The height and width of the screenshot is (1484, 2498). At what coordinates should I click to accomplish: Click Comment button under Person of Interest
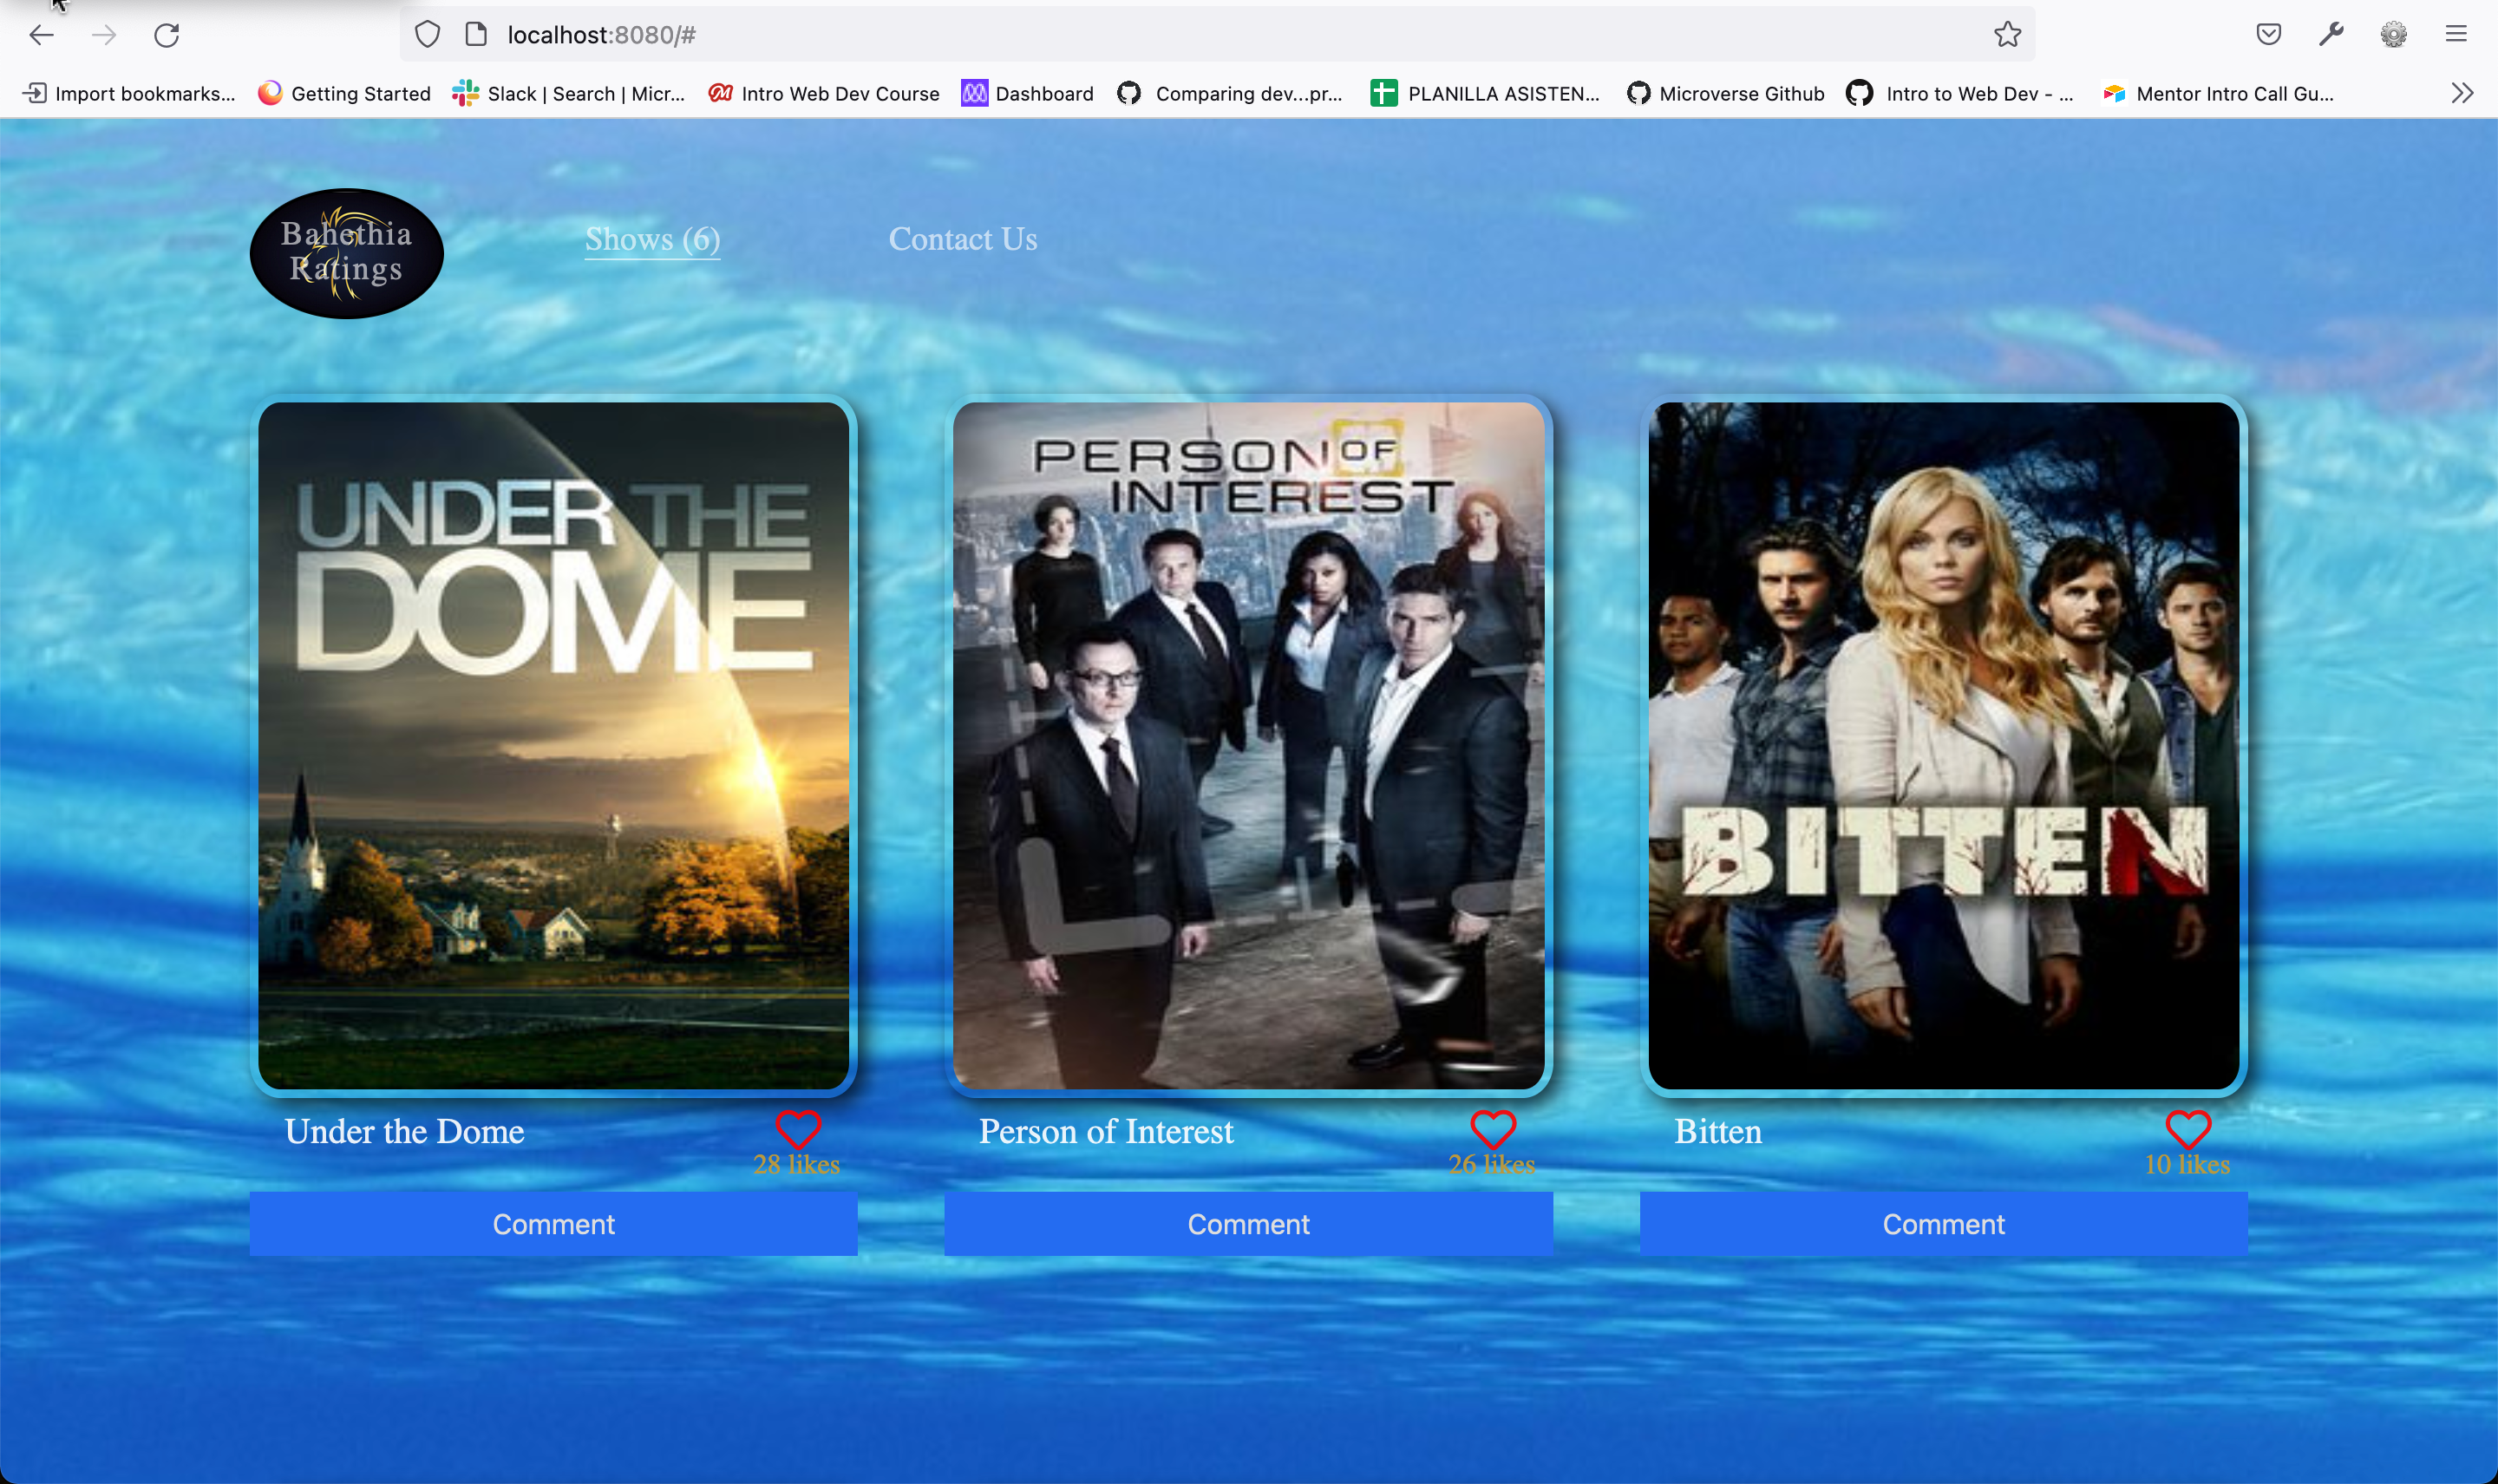[1248, 1224]
